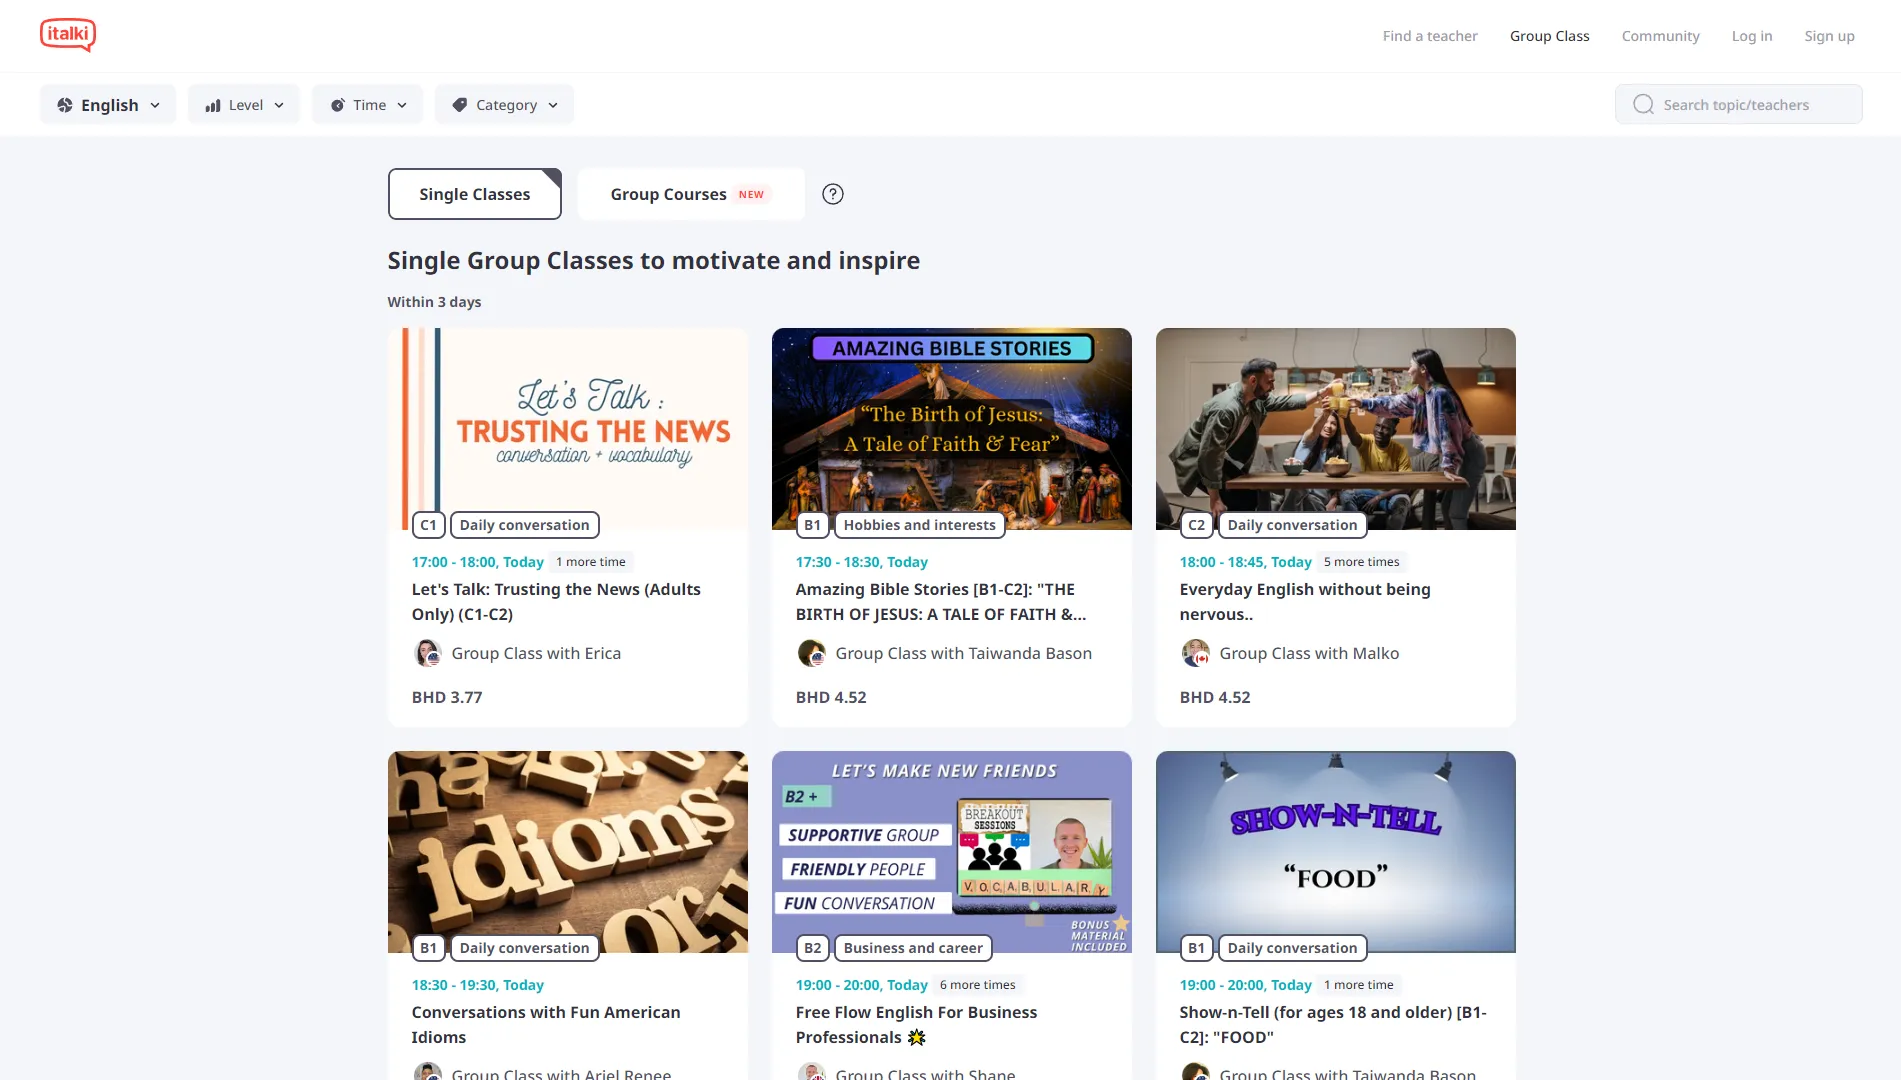
Task: Open the Time filter dropdown
Action: point(368,105)
